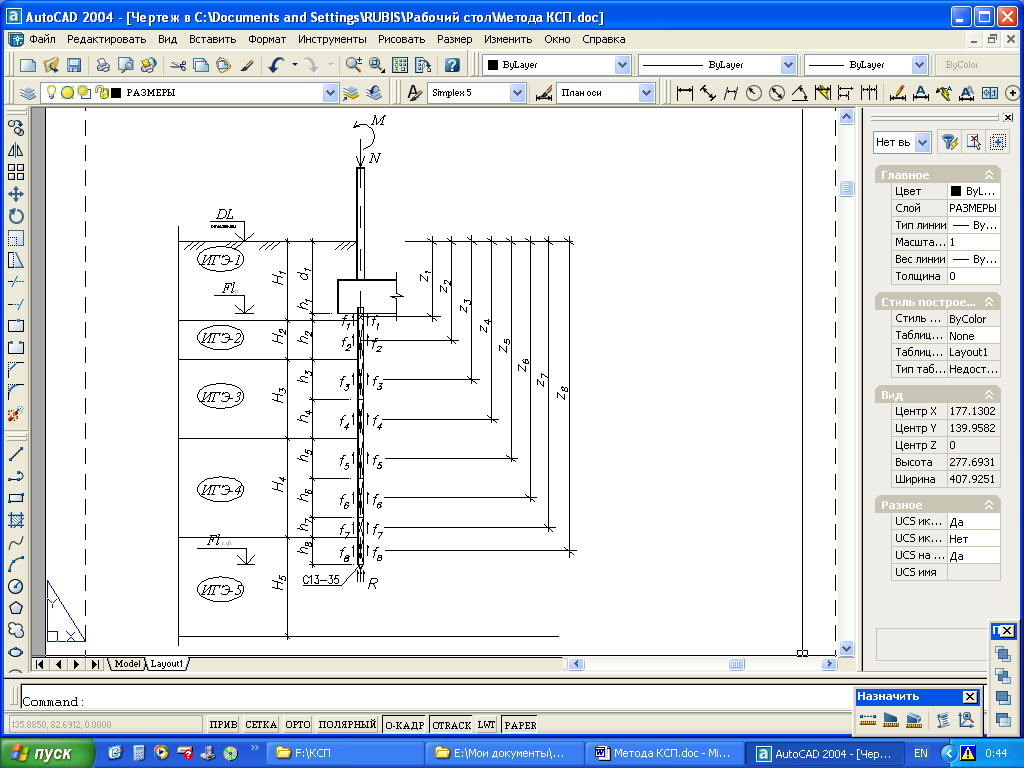
Task: Collapse the Разное properties section
Action: pos(989,504)
